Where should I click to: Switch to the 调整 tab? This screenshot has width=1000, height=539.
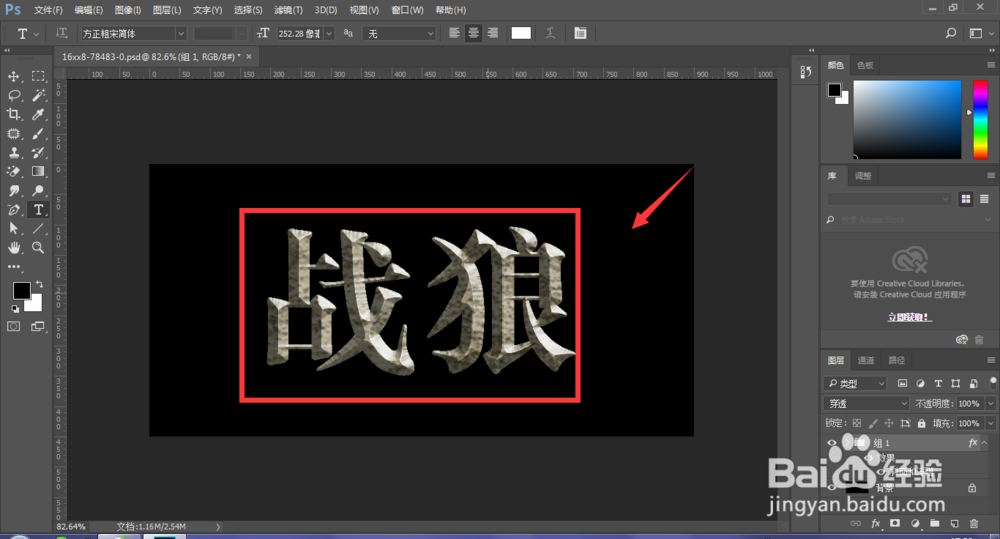[863, 175]
